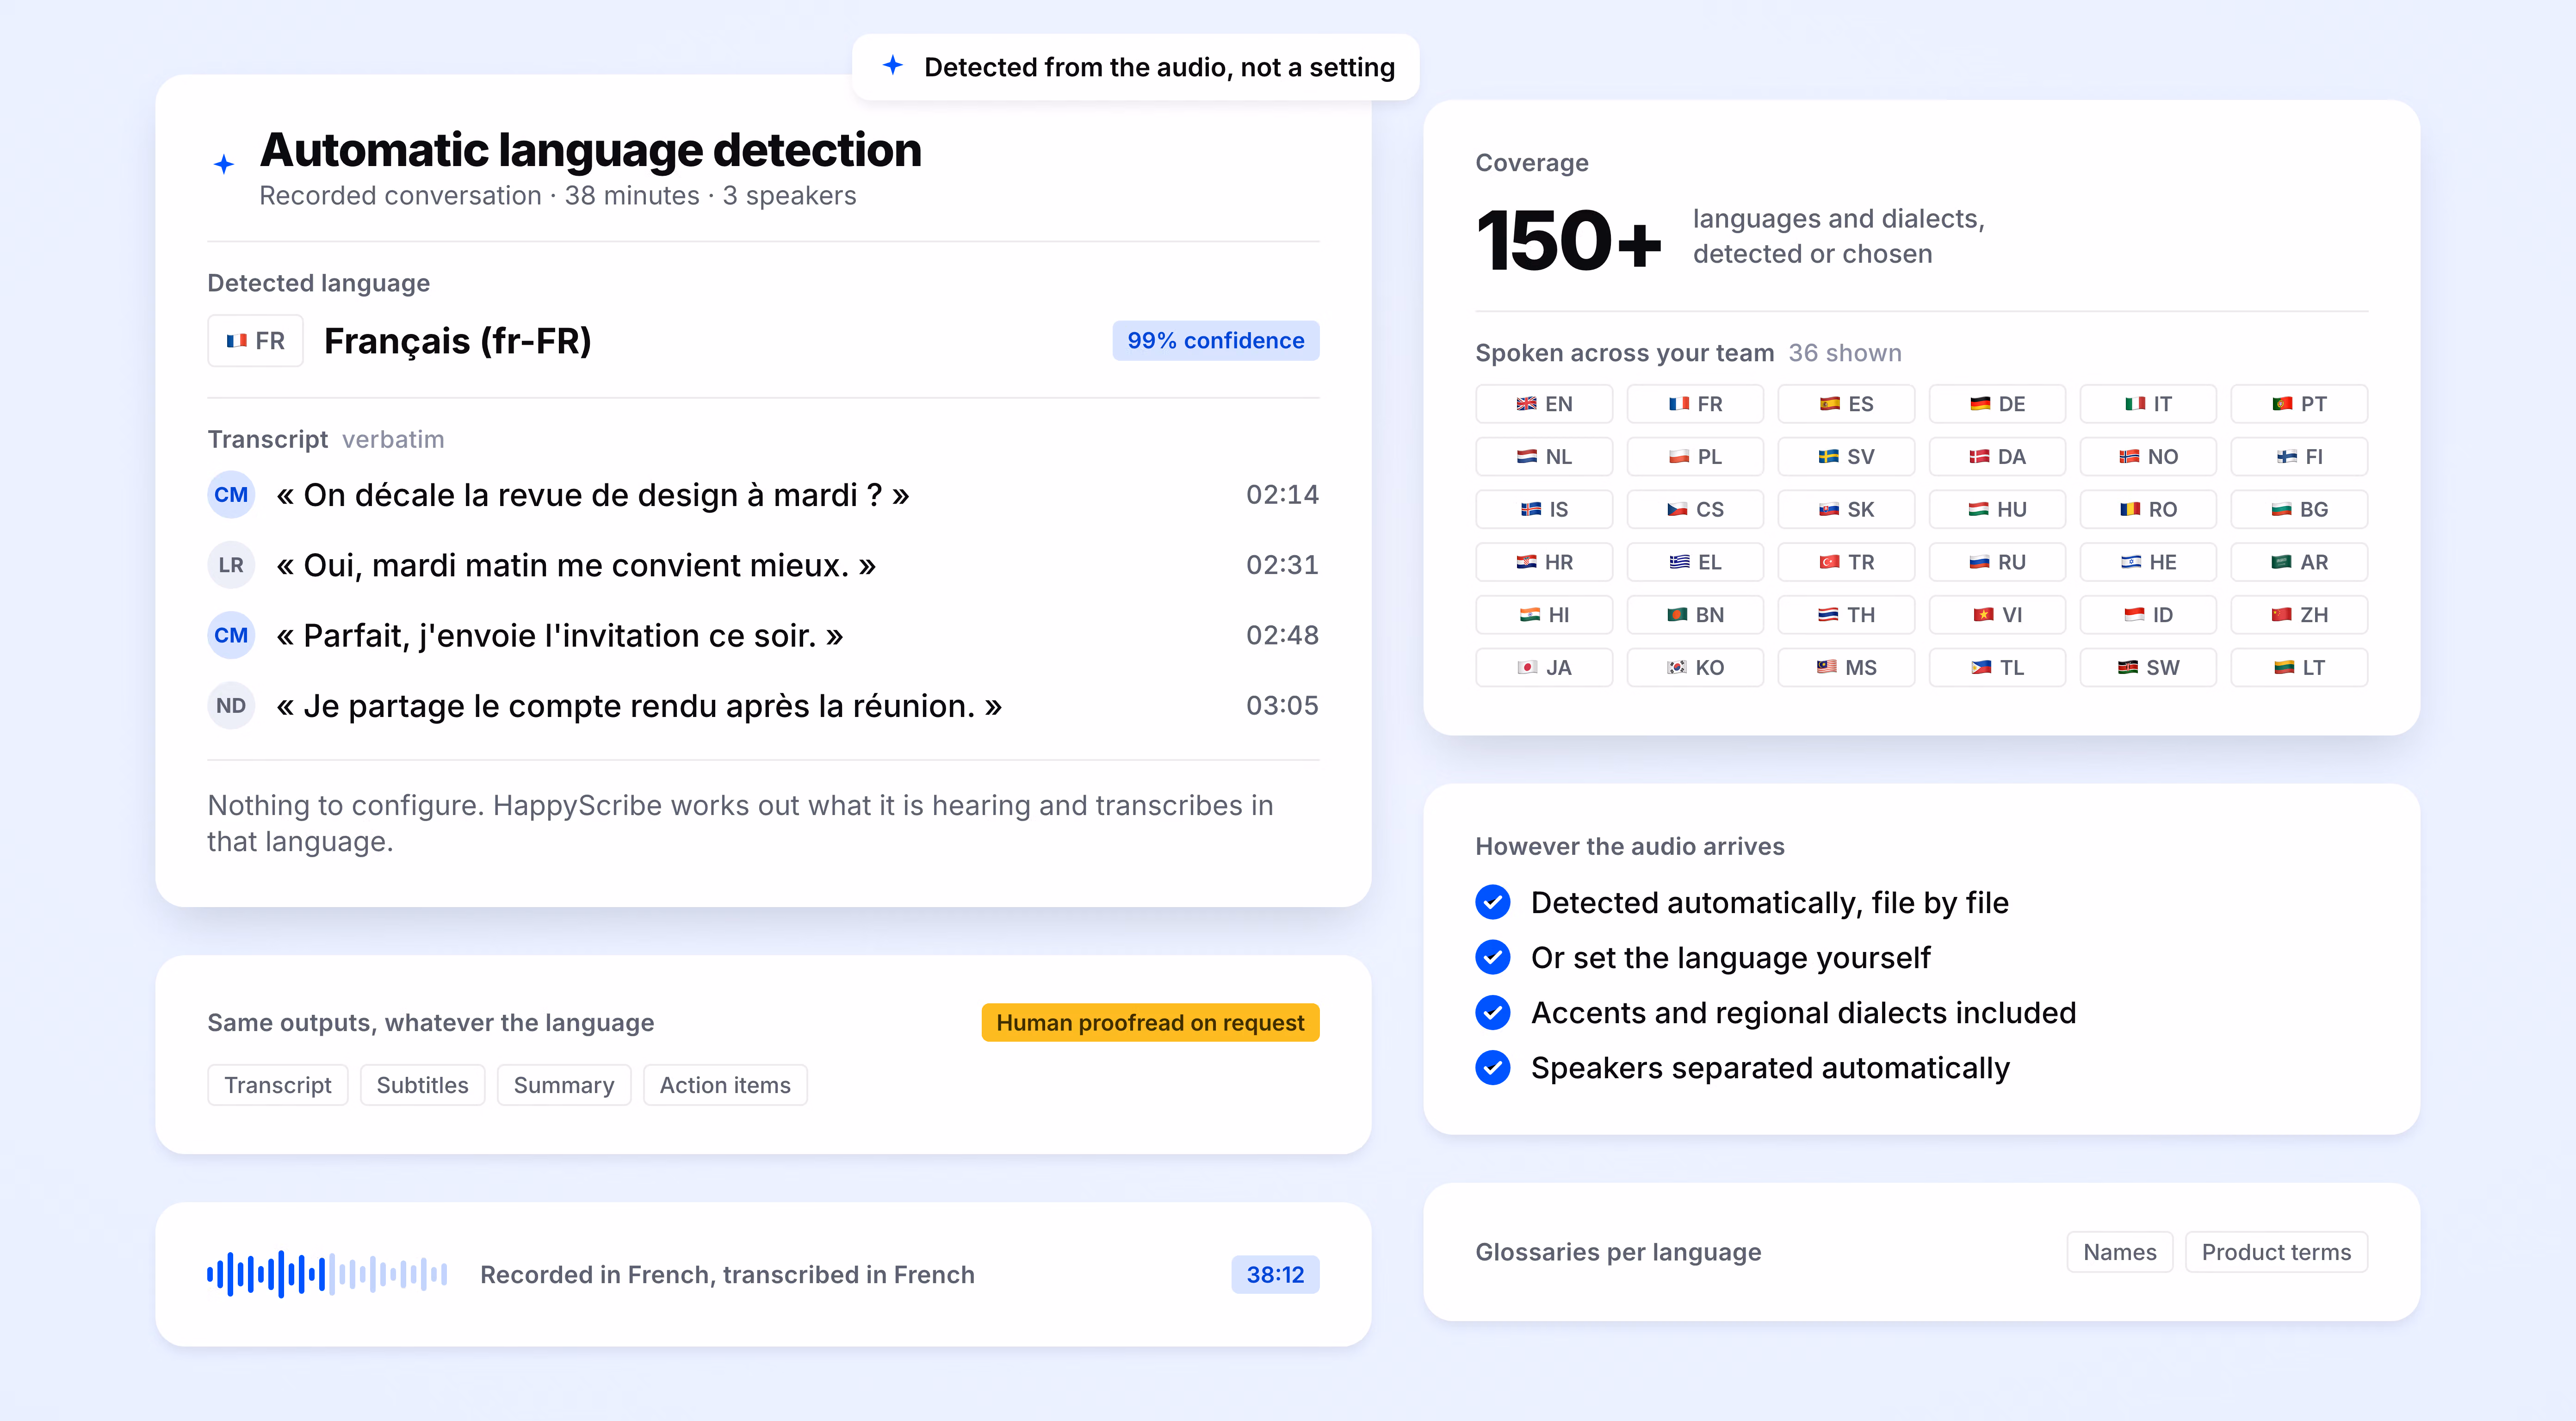This screenshot has height=1421, width=2576.
Task: Click the CM speaker avatar at 02:48
Action: click(231, 635)
